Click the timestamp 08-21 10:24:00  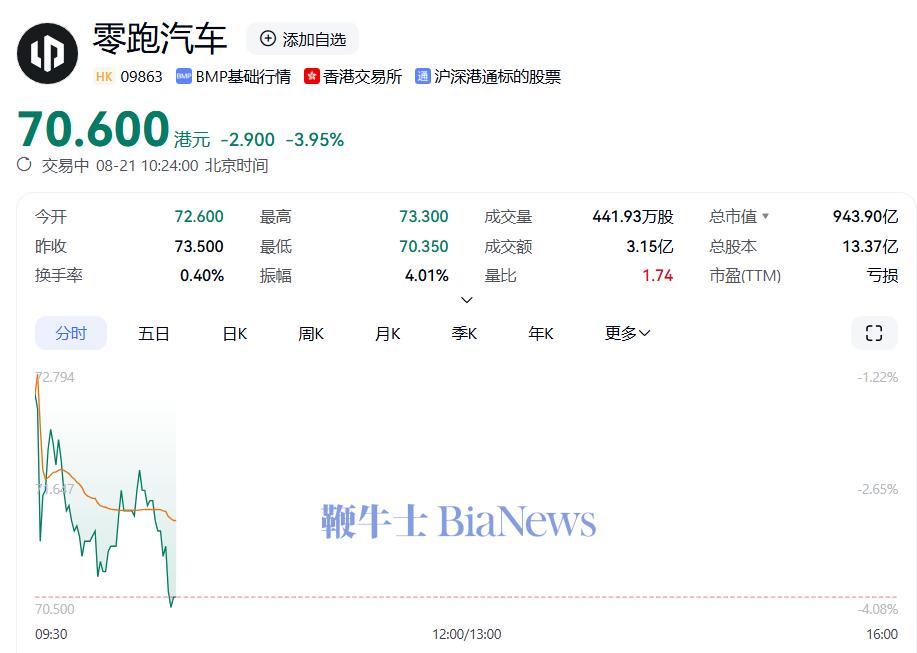pyautogui.click(x=147, y=165)
